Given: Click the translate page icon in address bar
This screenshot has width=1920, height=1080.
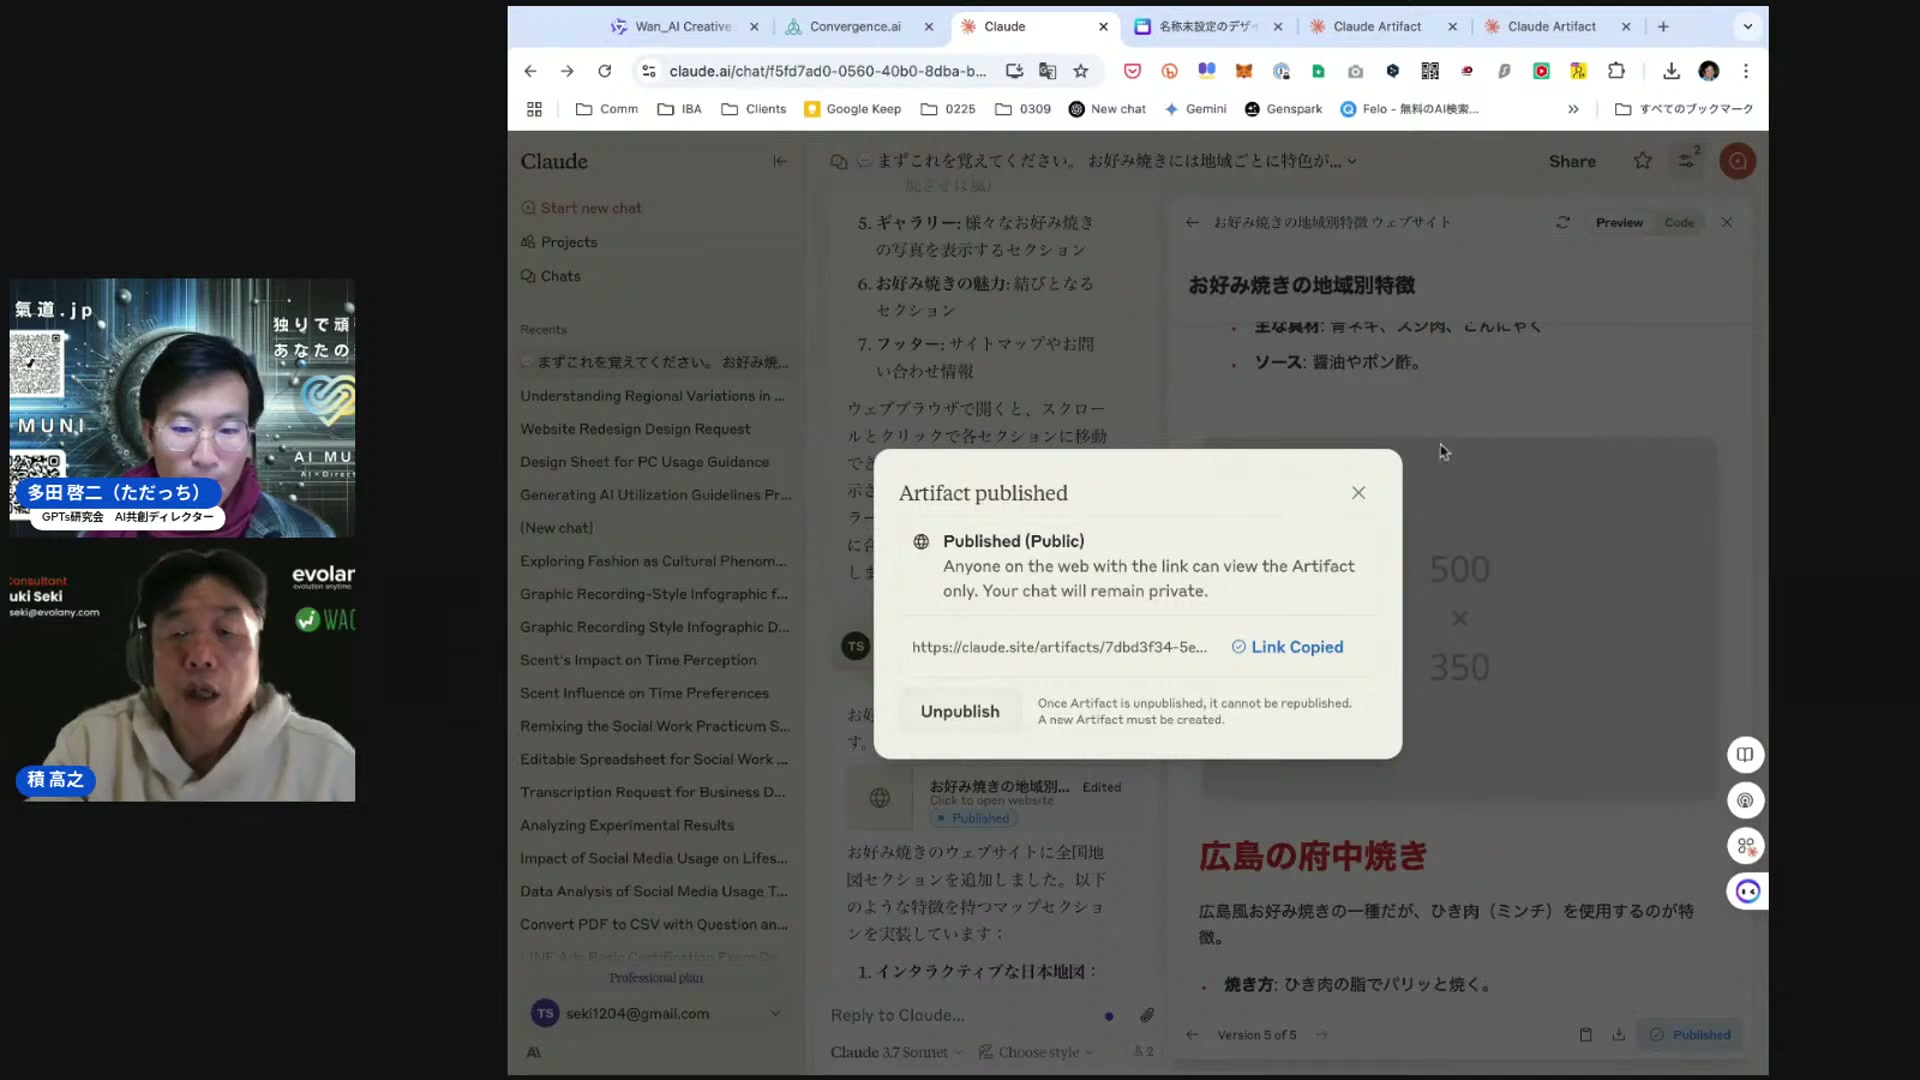Looking at the screenshot, I should (x=1047, y=71).
